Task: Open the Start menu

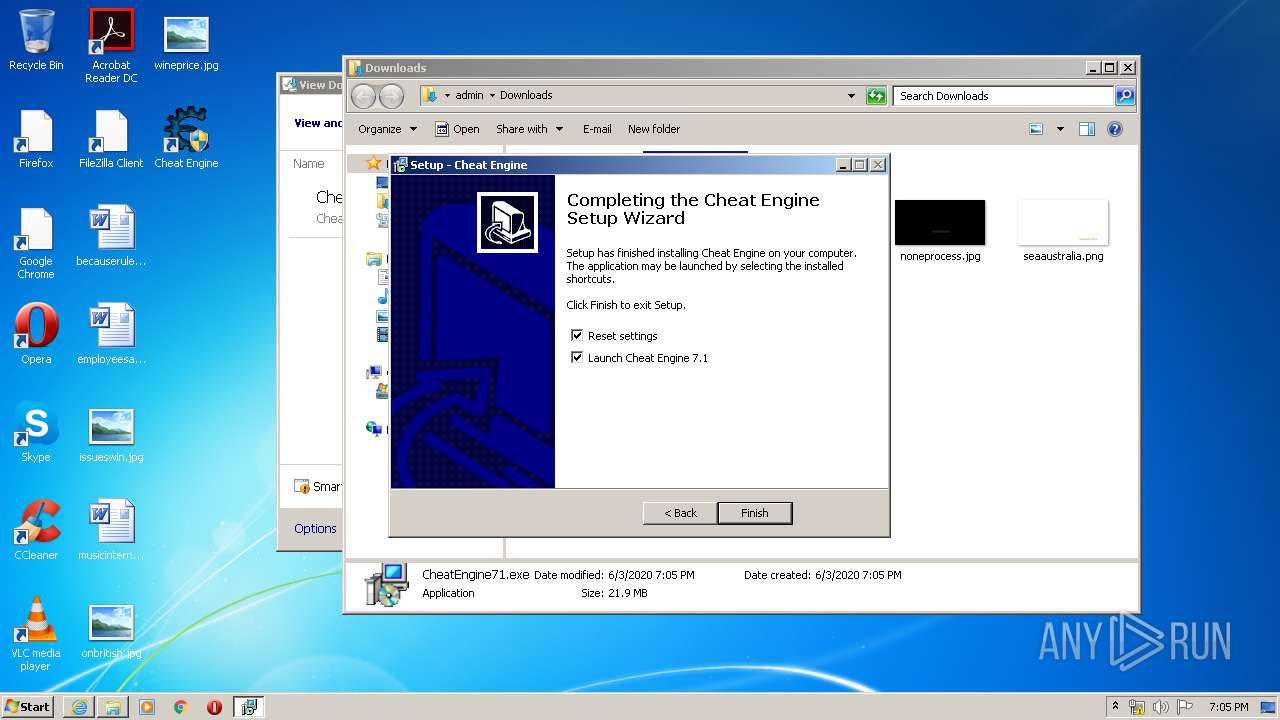Action: pos(28,707)
